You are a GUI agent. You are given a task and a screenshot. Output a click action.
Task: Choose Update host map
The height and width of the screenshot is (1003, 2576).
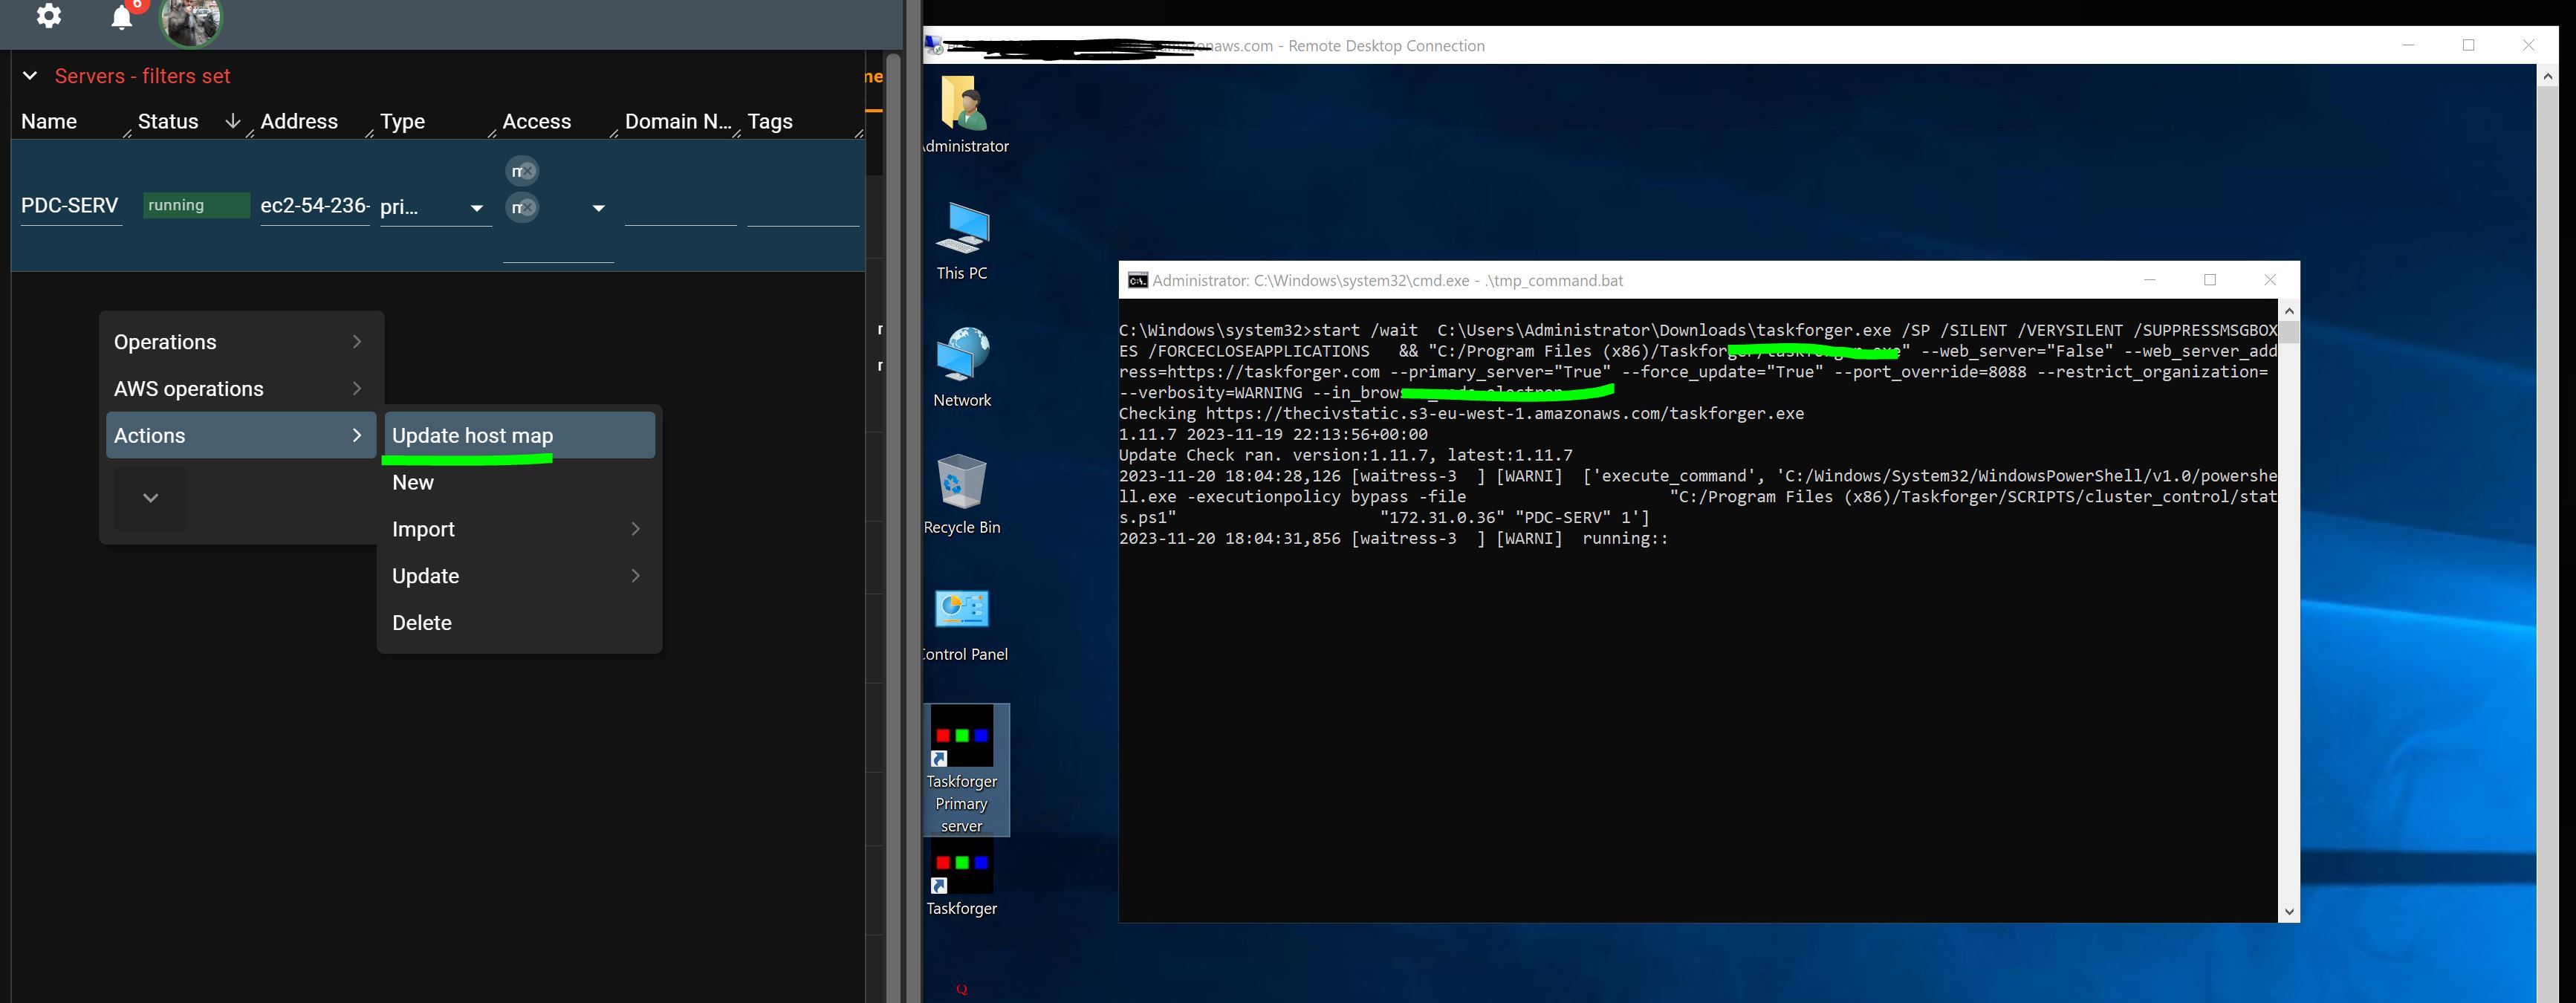[x=519, y=435]
